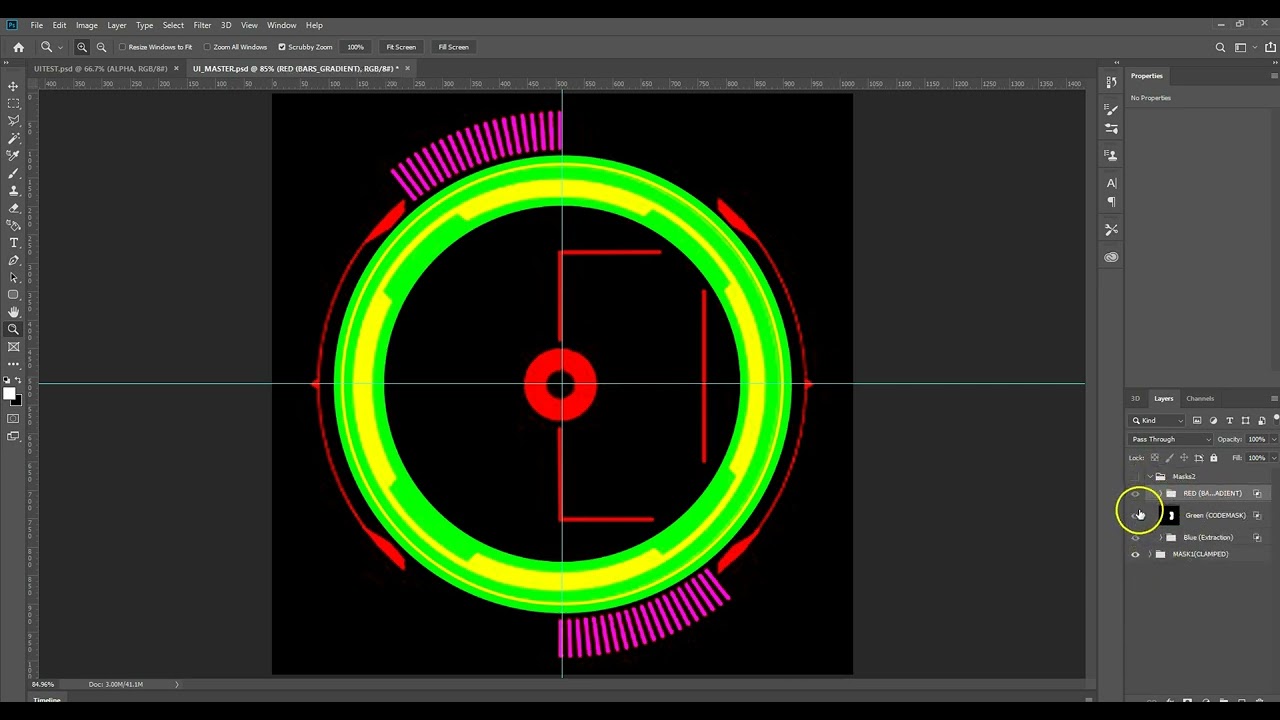1280x720 pixels.
Task: Uncheck the Scrubby Zoom checkbox
Action: click(x=282, y=47)
